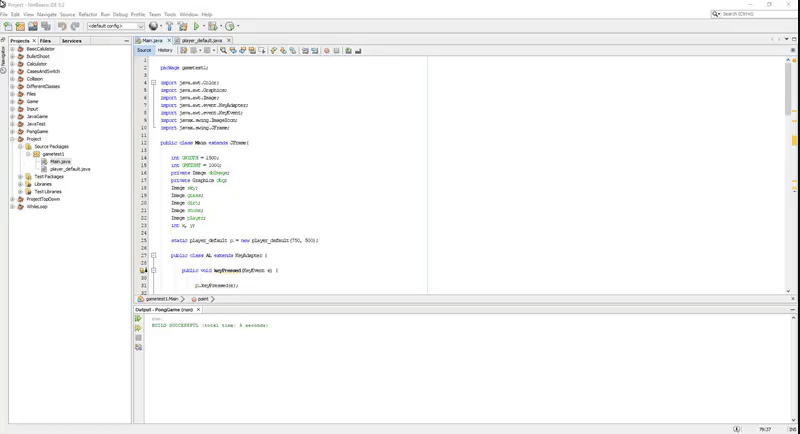This screenshot has height=434, width=800.
Task: Expand the Libraries node
Action: [20, 184]
